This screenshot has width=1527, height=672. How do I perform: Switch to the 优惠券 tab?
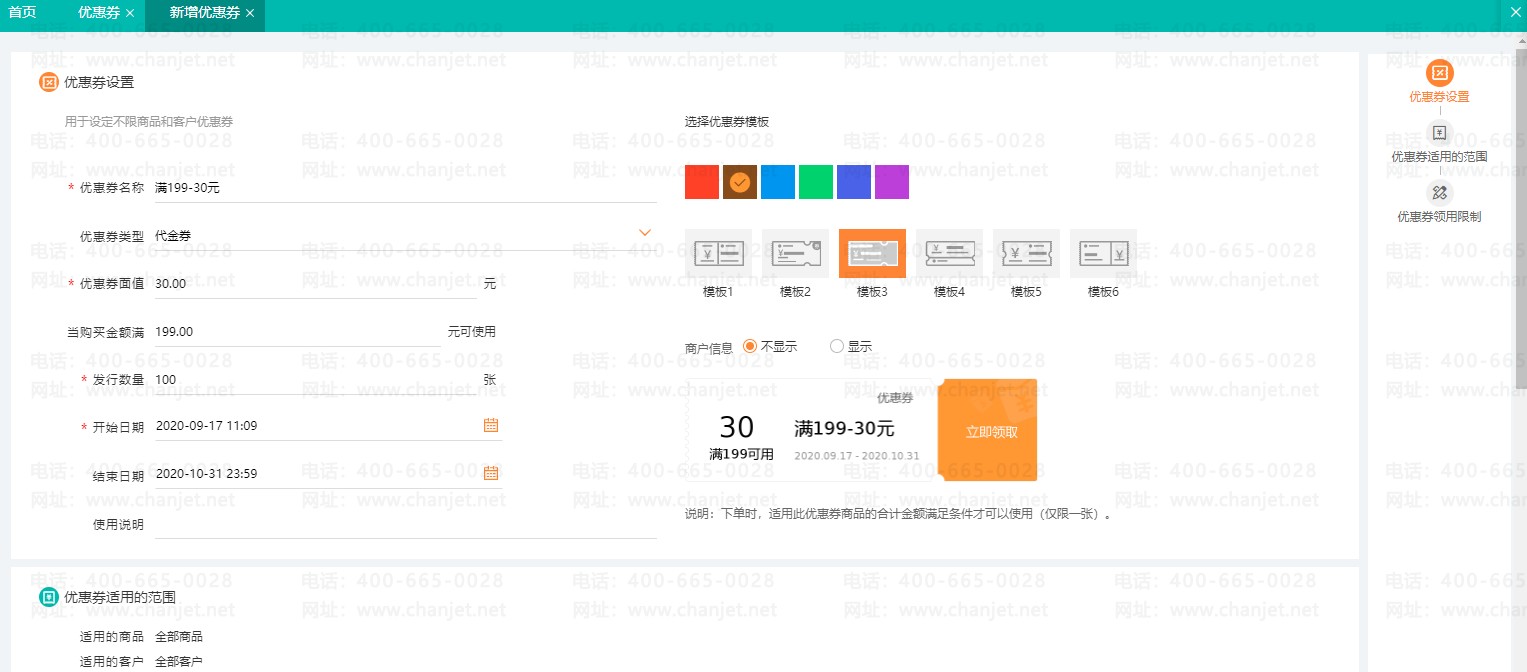pyautogui.click(x=99, y=13)
